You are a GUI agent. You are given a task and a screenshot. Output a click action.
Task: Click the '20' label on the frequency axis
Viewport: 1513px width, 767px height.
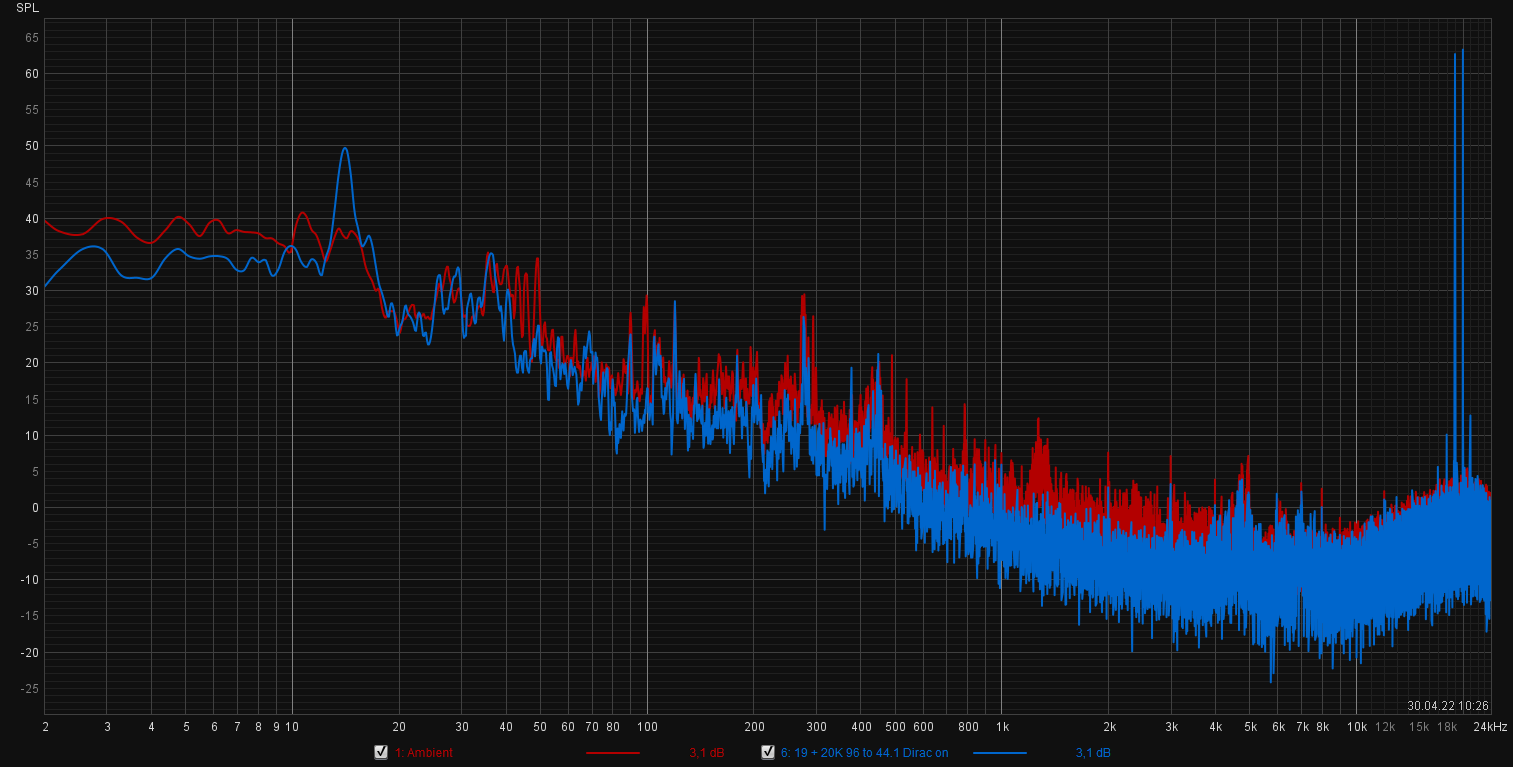[399, 726]
